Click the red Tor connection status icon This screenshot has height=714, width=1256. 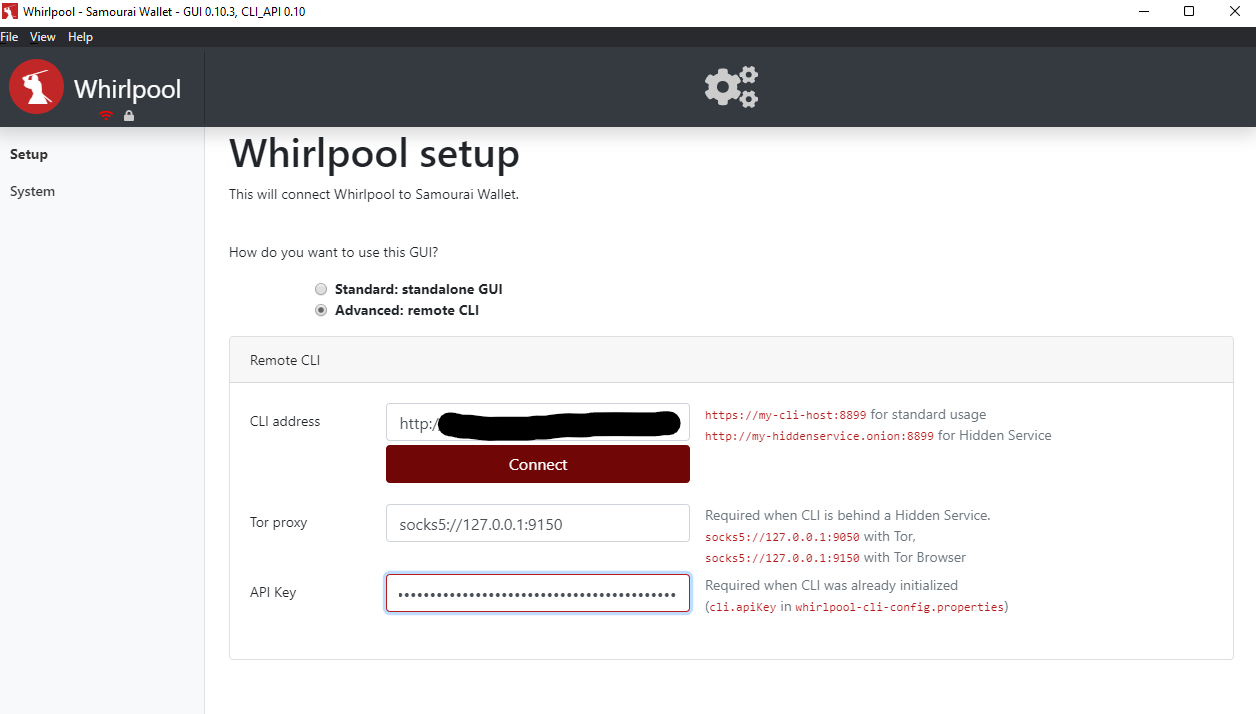[x=106, y=116]
